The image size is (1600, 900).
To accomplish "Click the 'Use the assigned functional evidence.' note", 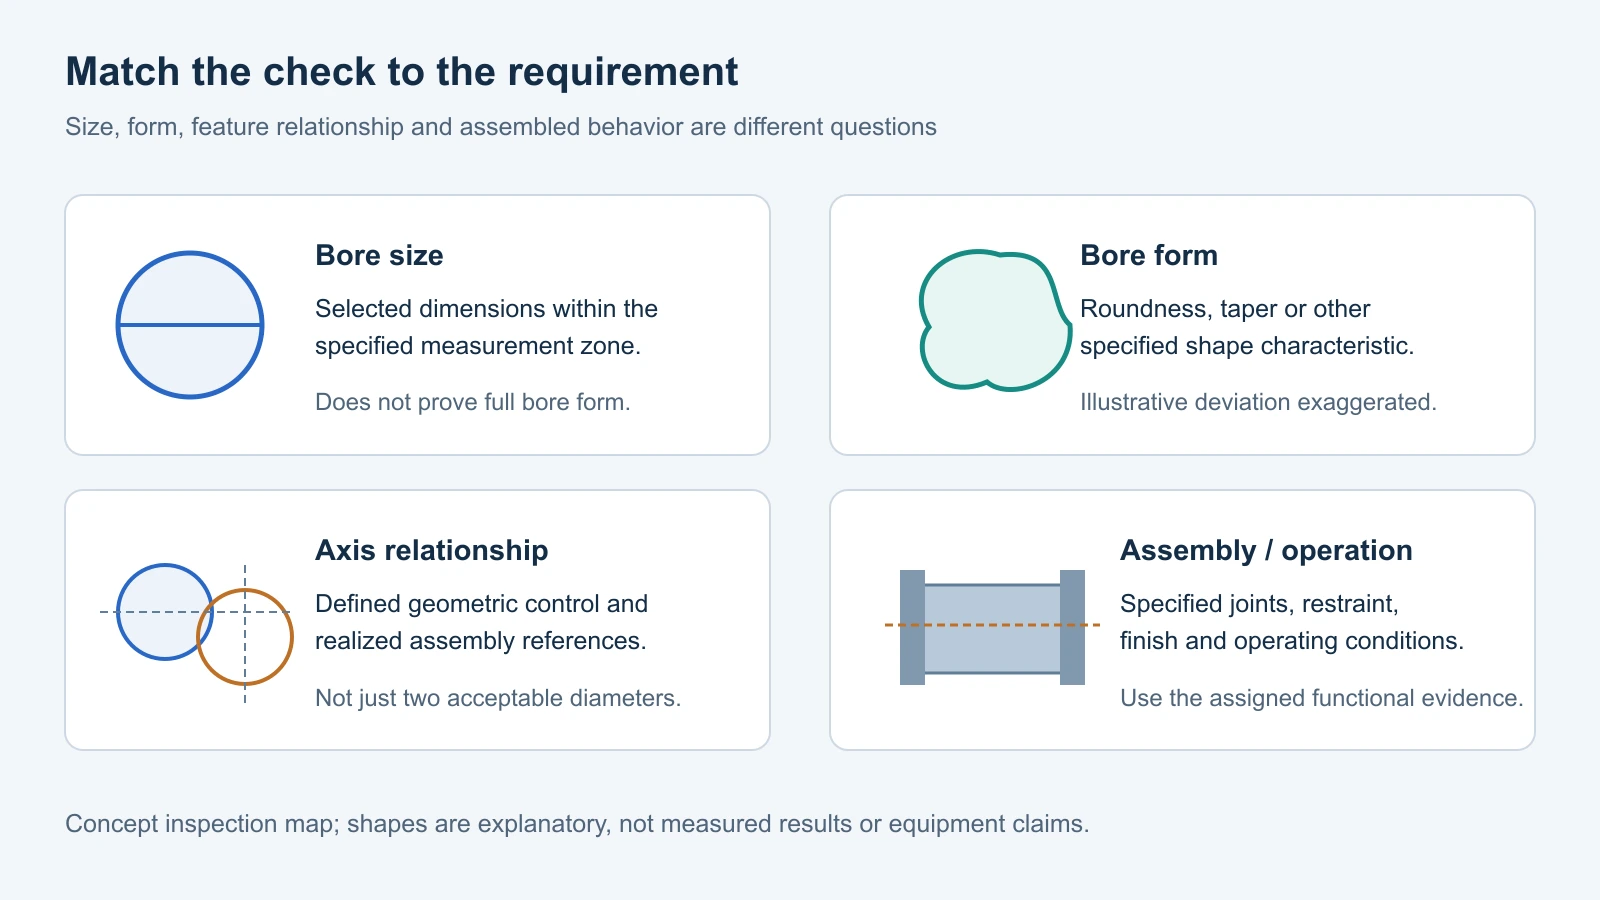I will (x=1322, y=698).
